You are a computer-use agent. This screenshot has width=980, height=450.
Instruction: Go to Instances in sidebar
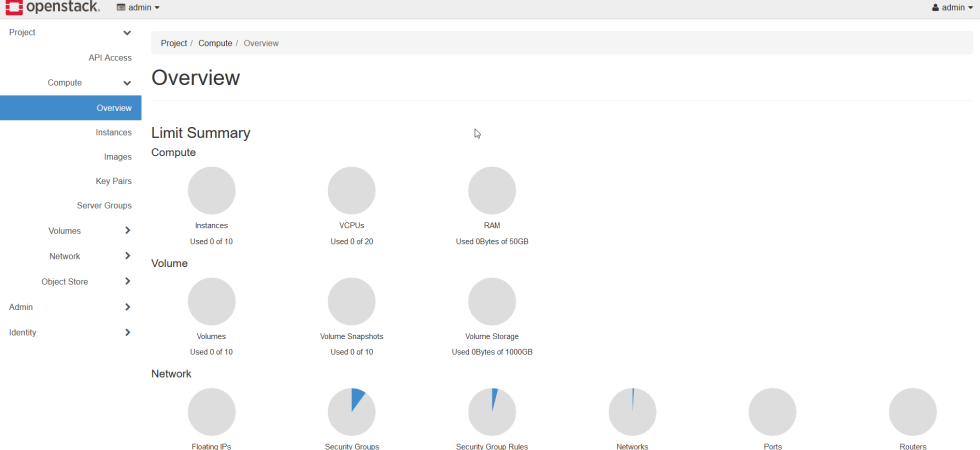pos(113,133)
